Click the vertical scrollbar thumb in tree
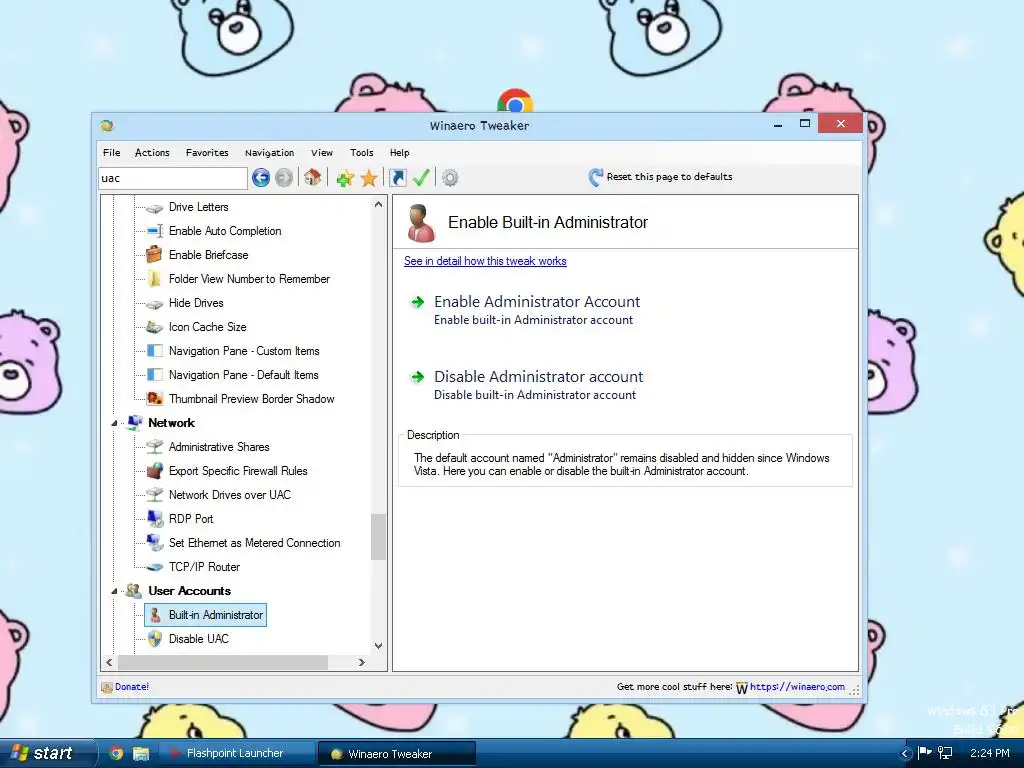Screen dimensions: 1024x768 [378, 537]
